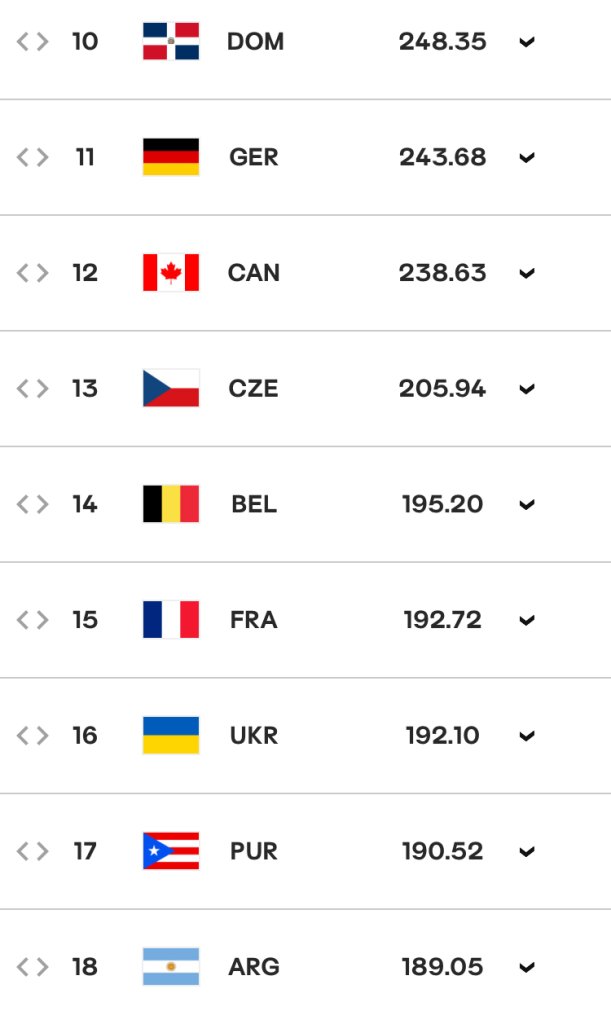This screenshot has width=611, height=1024.
Task: Click the Belgium flag icon
Action: click(171, 504)
